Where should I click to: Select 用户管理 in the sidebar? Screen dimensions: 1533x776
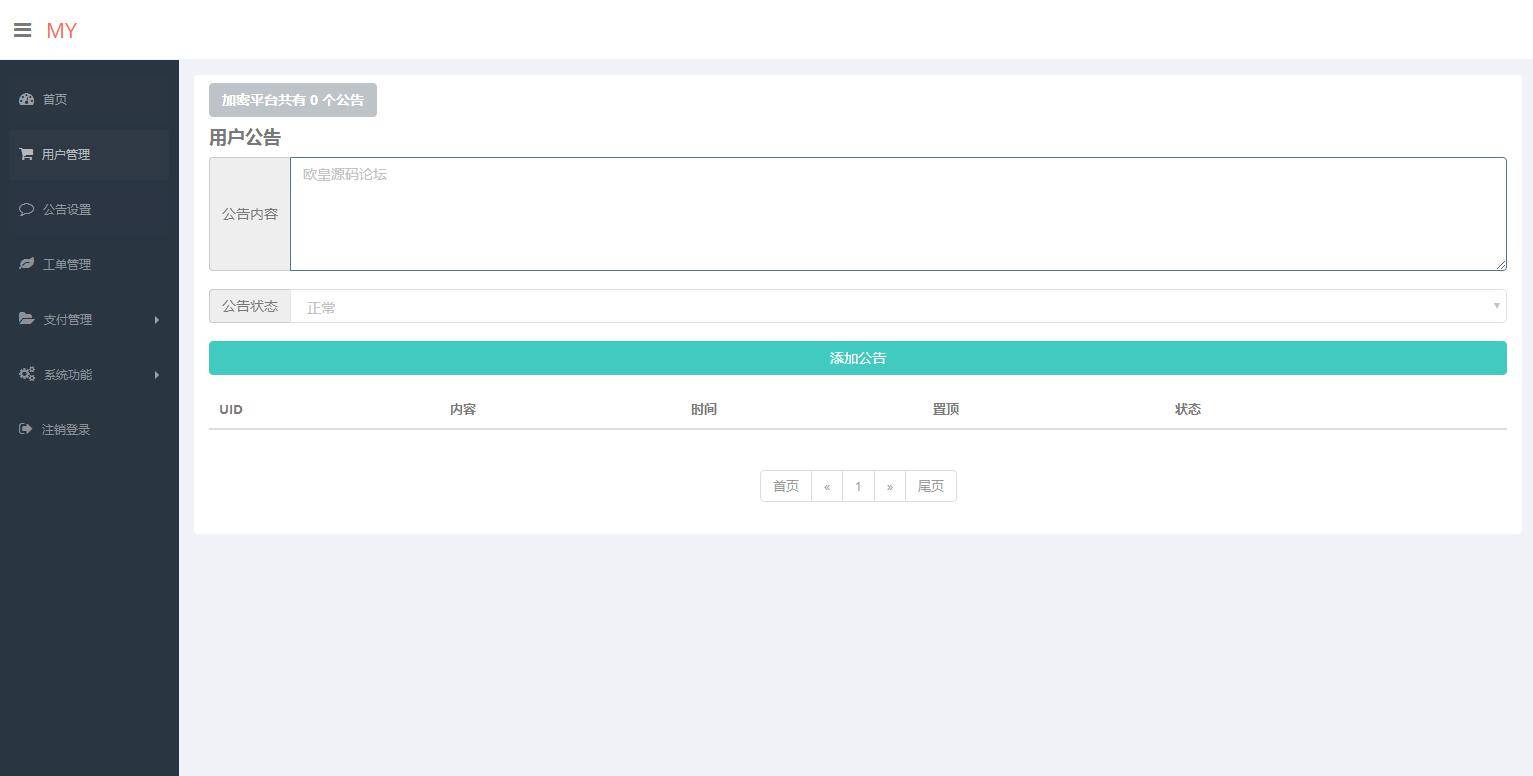coord(66,154)
